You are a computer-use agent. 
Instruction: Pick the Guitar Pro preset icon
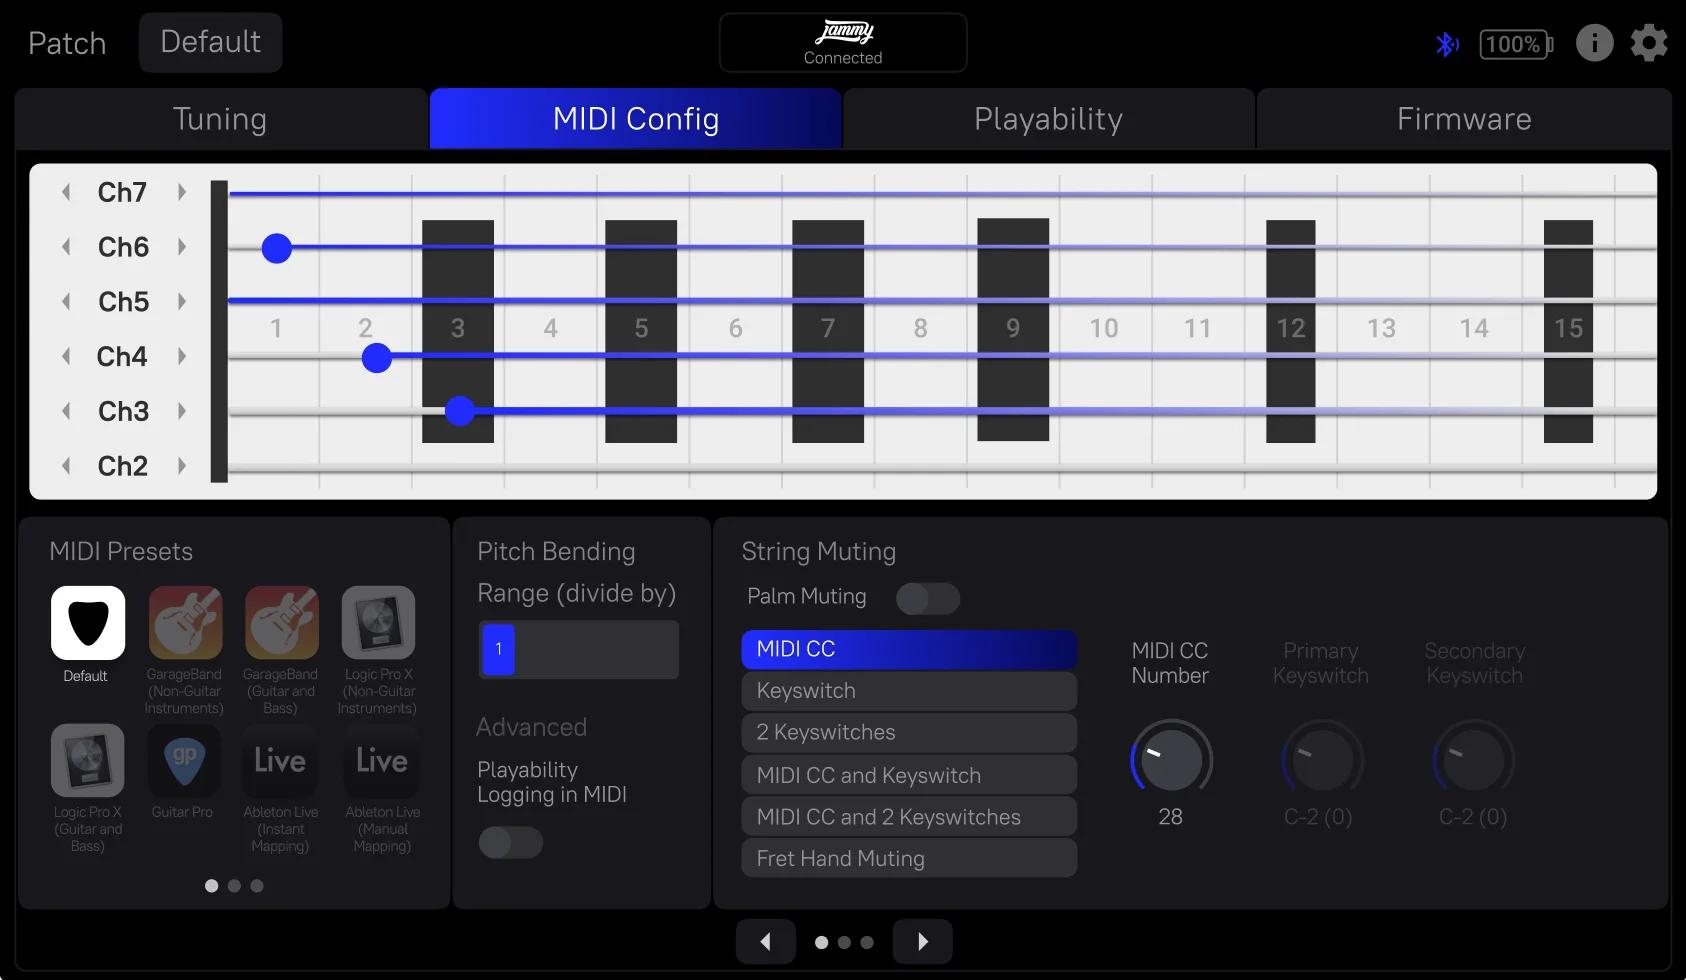[x=185, y=761]
